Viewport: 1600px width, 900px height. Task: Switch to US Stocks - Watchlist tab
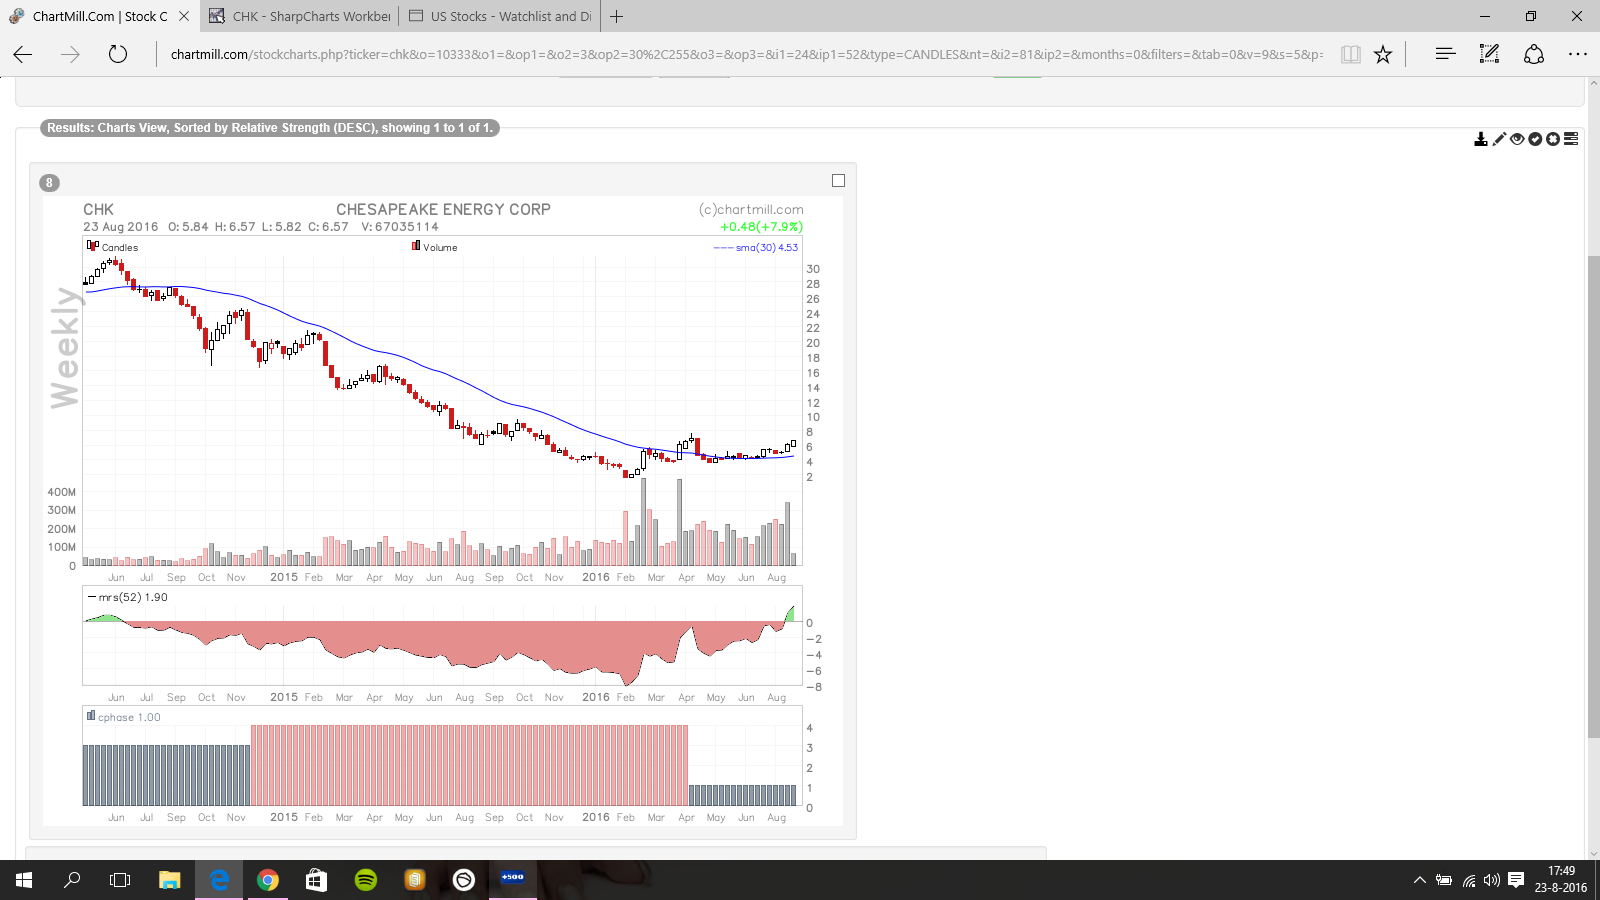500,17
